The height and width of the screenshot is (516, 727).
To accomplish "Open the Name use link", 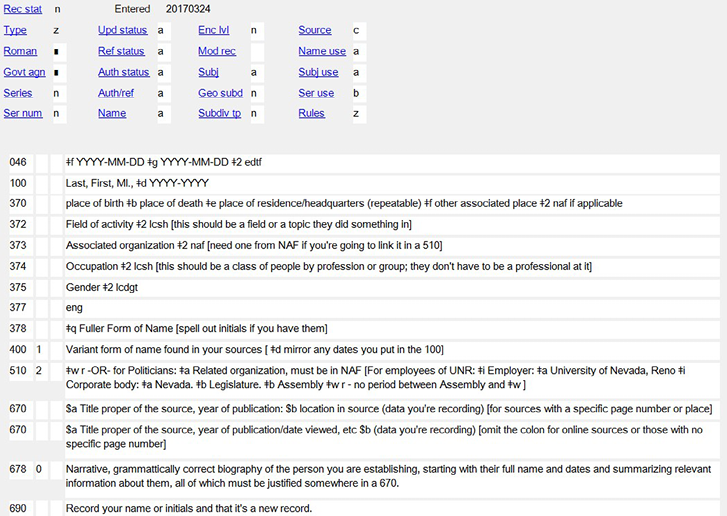I will click(322, 51).
